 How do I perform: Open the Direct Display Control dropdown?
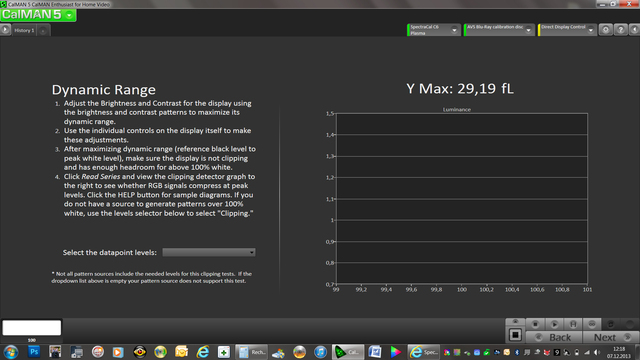point(567,30)
